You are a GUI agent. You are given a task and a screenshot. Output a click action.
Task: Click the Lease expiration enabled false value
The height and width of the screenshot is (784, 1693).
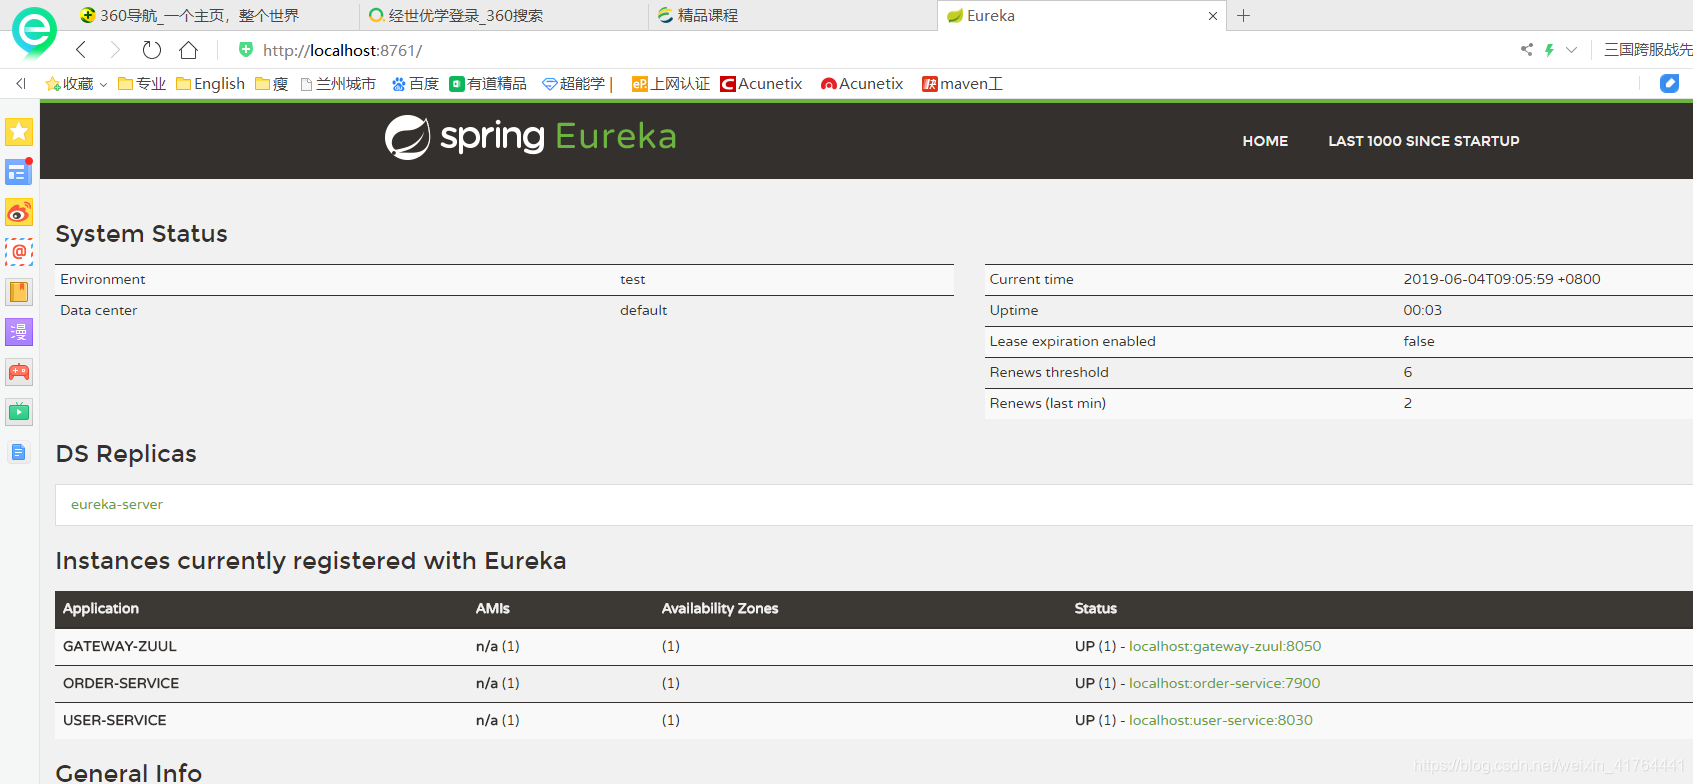coord(1419,341)
